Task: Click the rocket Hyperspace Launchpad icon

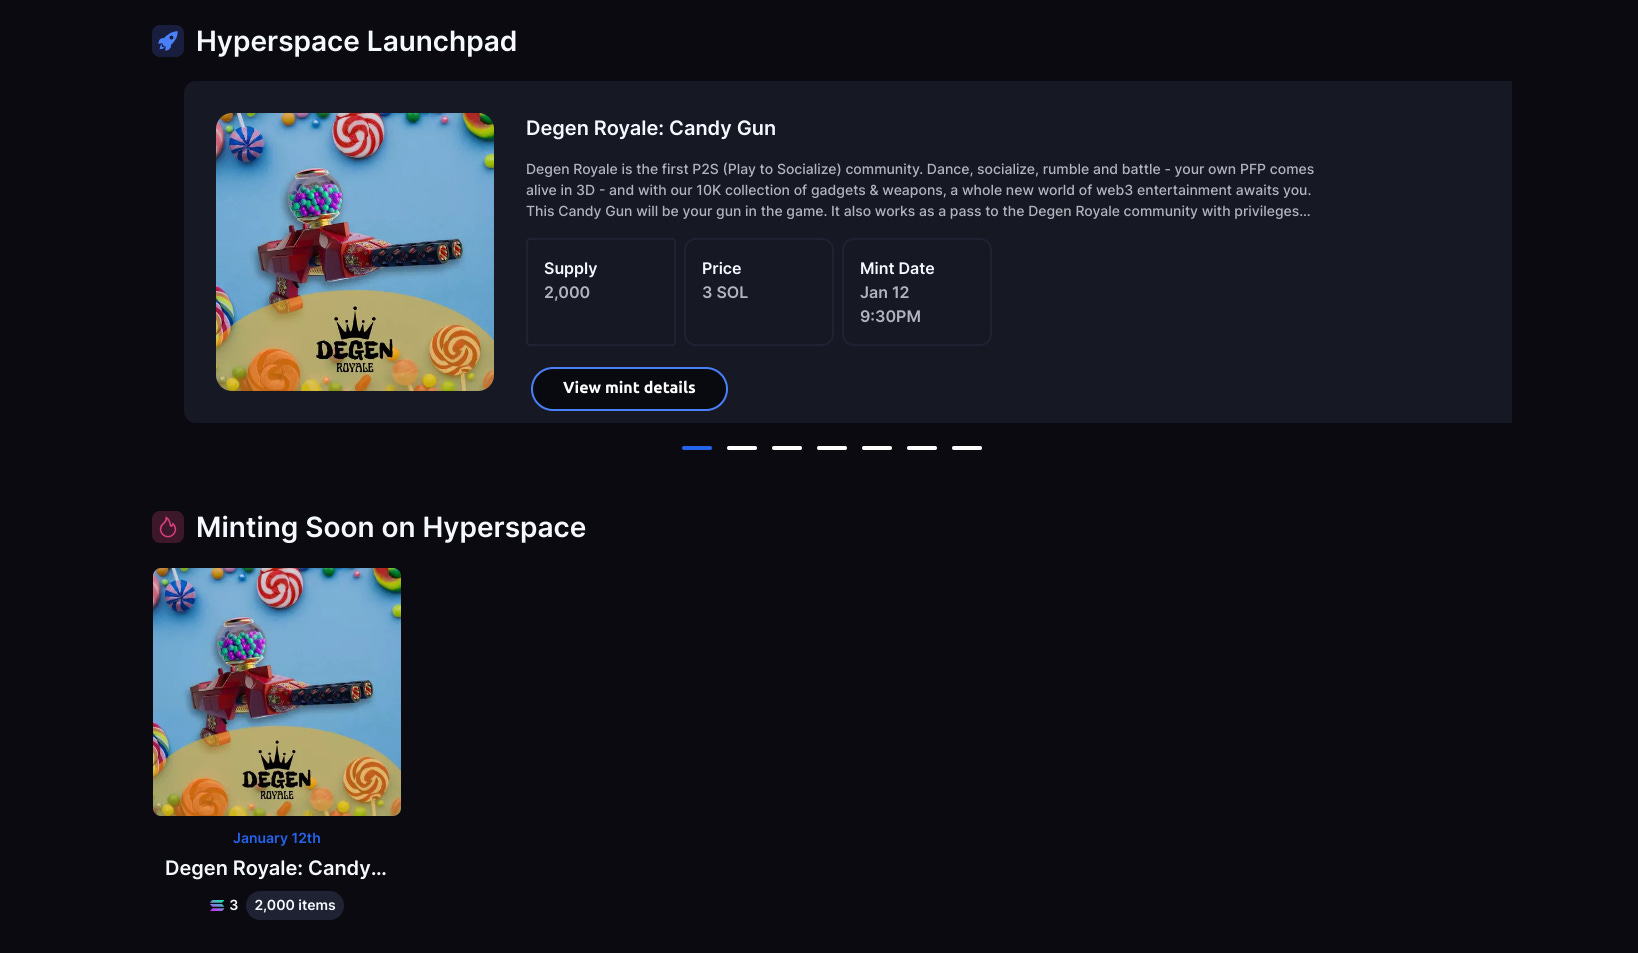Action: (x=168, y=41)
